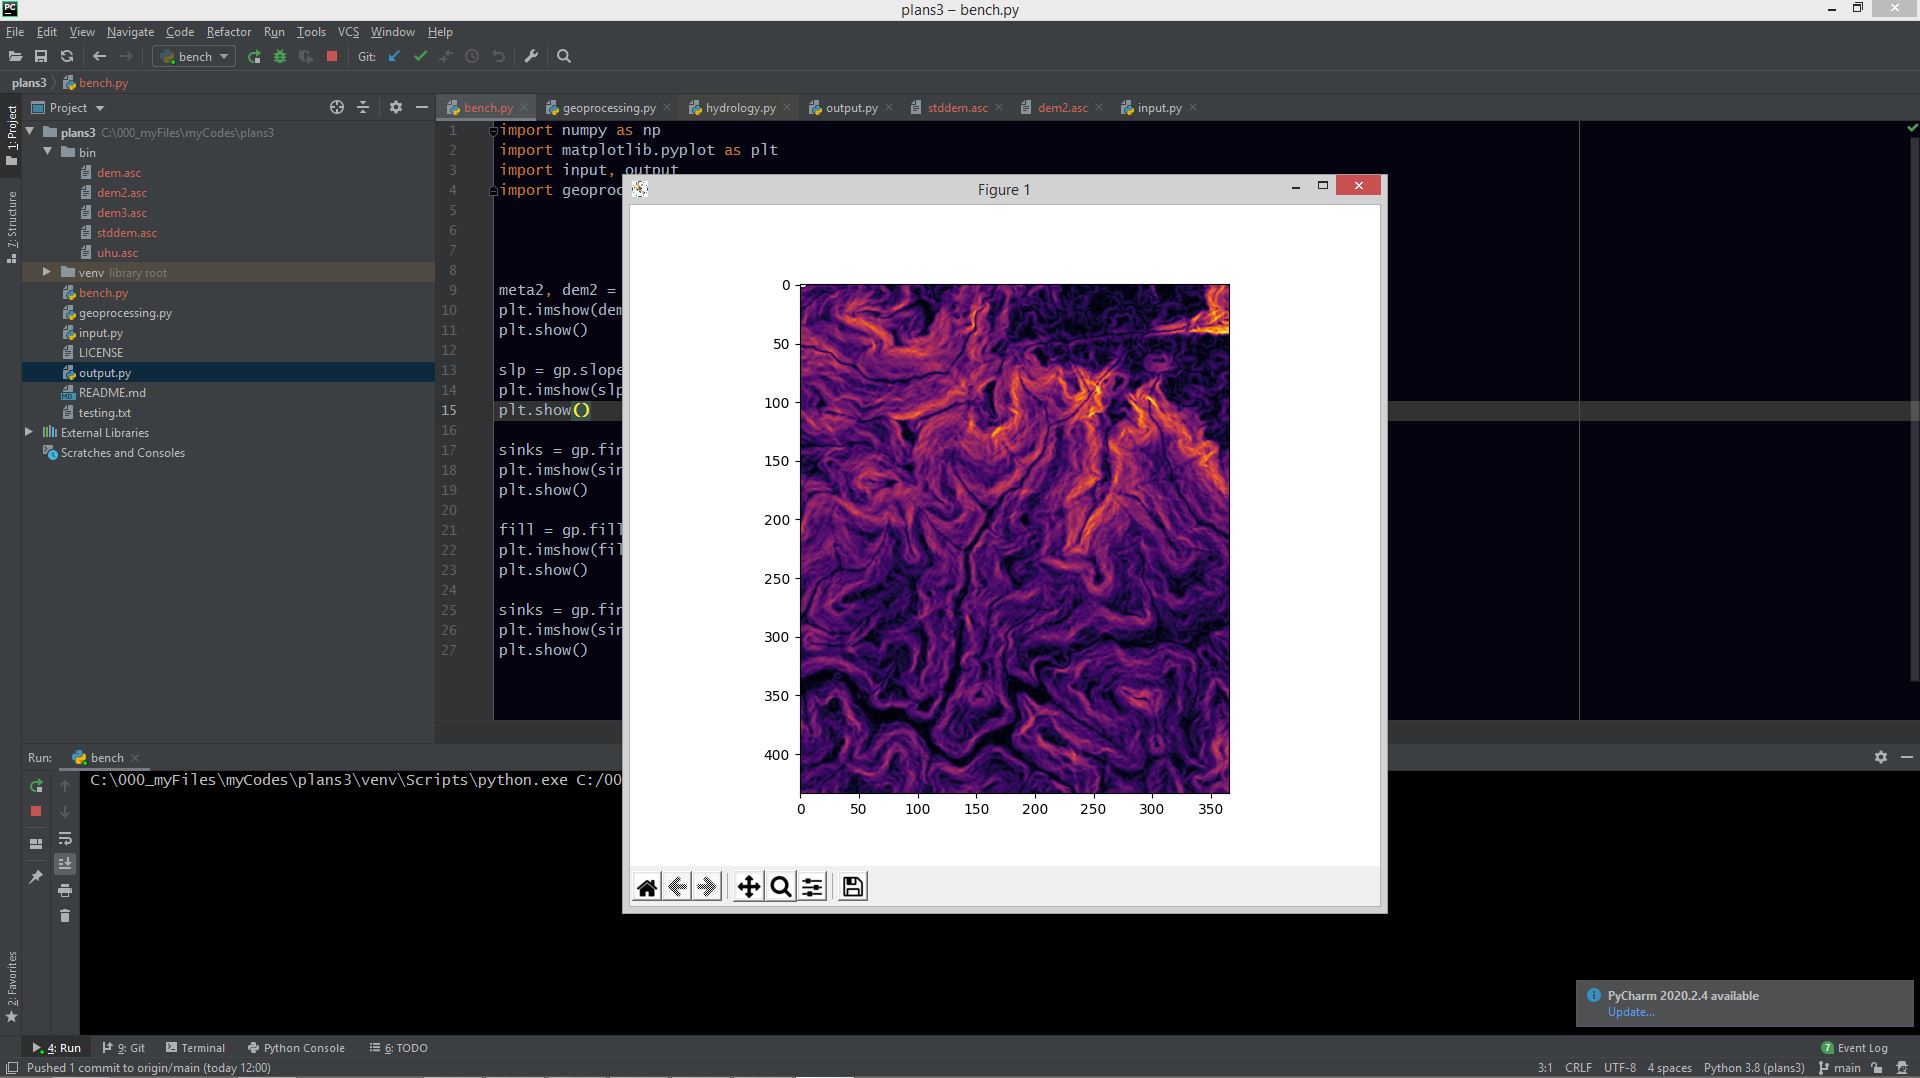Click the Debug bug icon in the toolbar

[x=280, y=57]
